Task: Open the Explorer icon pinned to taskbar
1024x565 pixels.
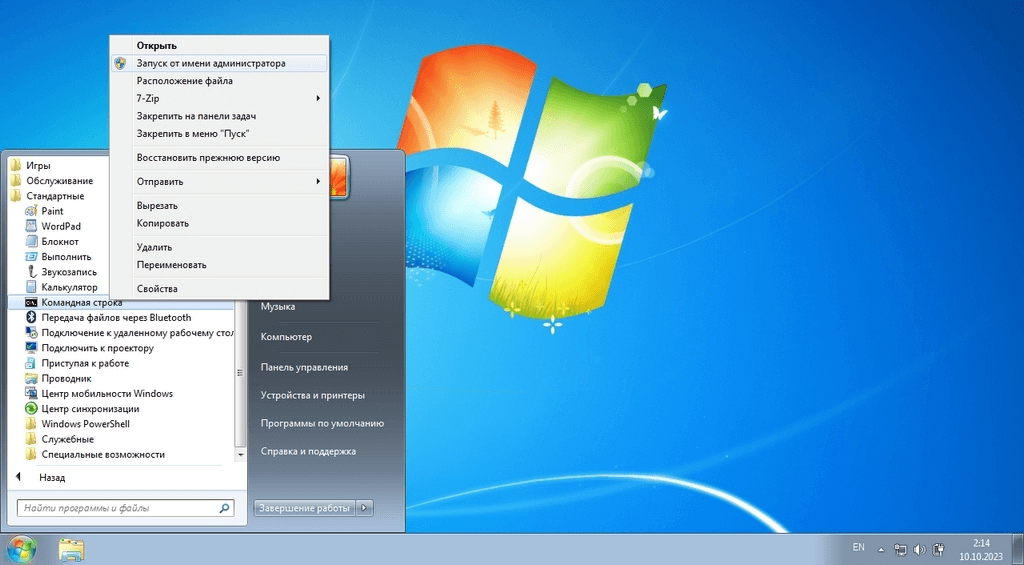Action: [x=71, y=549]
